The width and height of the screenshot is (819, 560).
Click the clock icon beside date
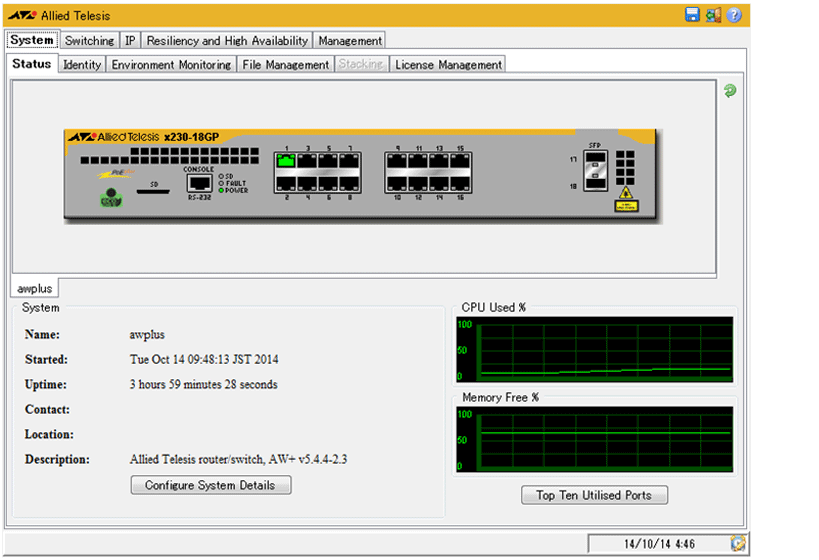[738, 543]
